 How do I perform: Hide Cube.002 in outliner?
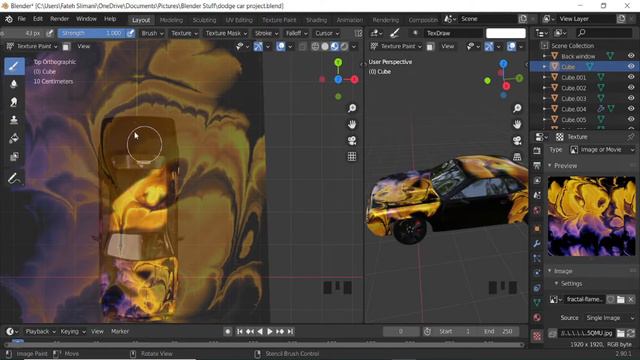(631, 88)
